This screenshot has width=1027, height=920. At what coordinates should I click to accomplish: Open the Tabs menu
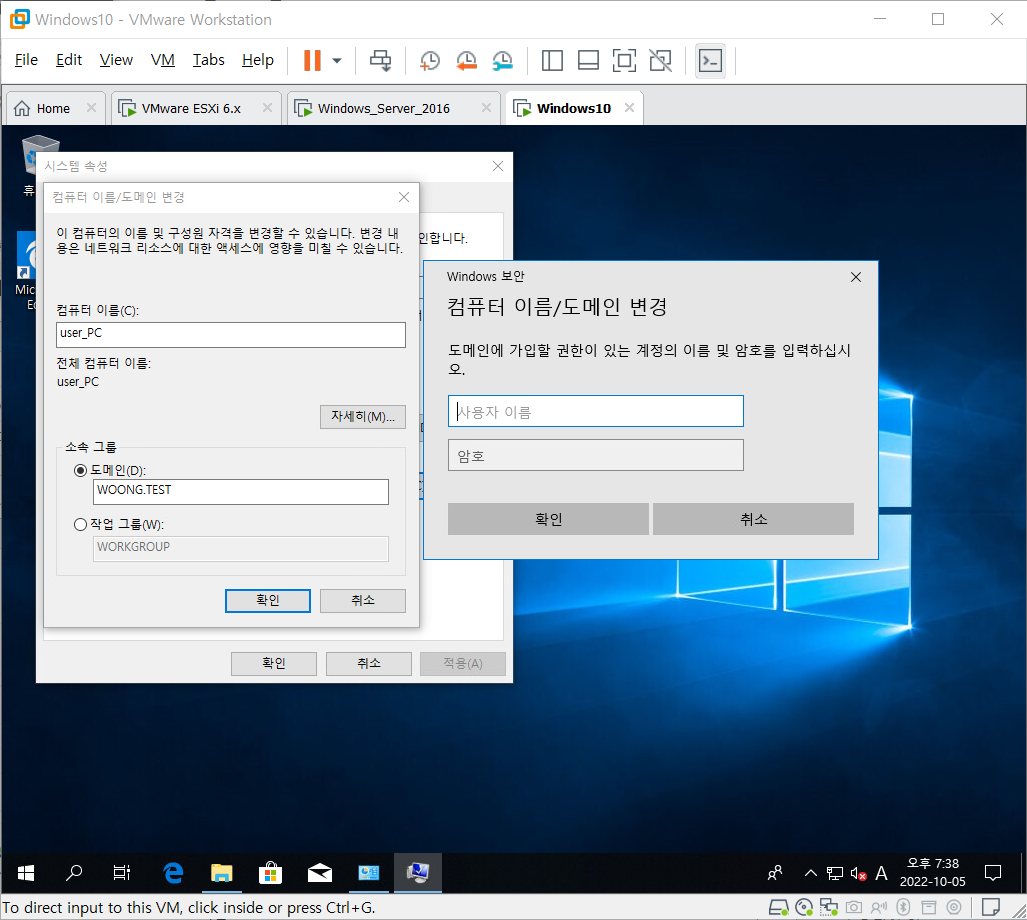click(x=208, y=60)
